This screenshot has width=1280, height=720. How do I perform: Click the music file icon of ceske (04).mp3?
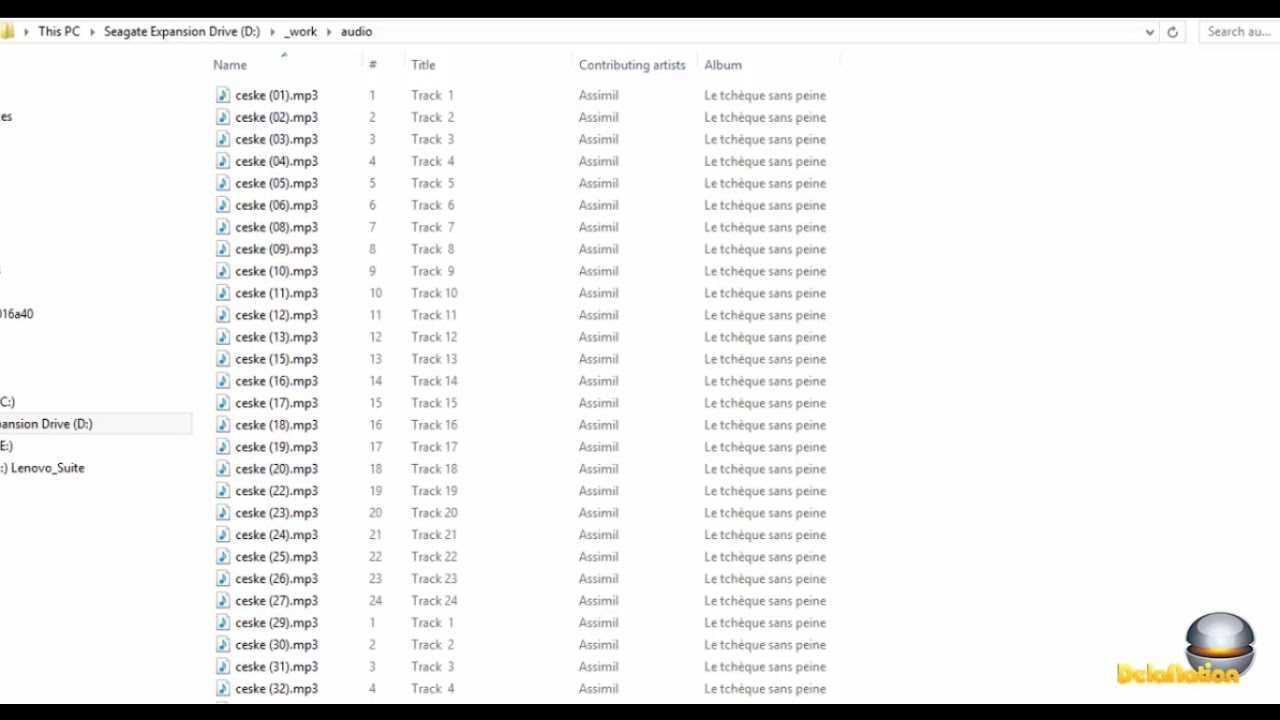click(223, 161)
